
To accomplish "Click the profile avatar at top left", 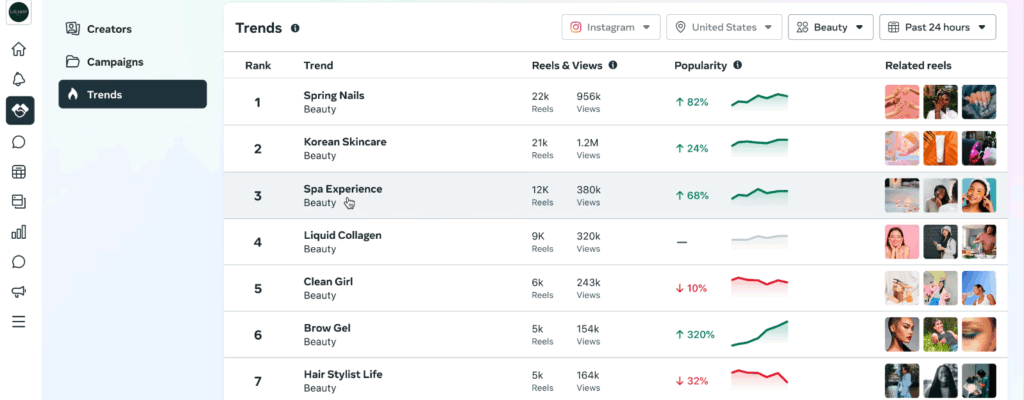I will coord(19,14).
